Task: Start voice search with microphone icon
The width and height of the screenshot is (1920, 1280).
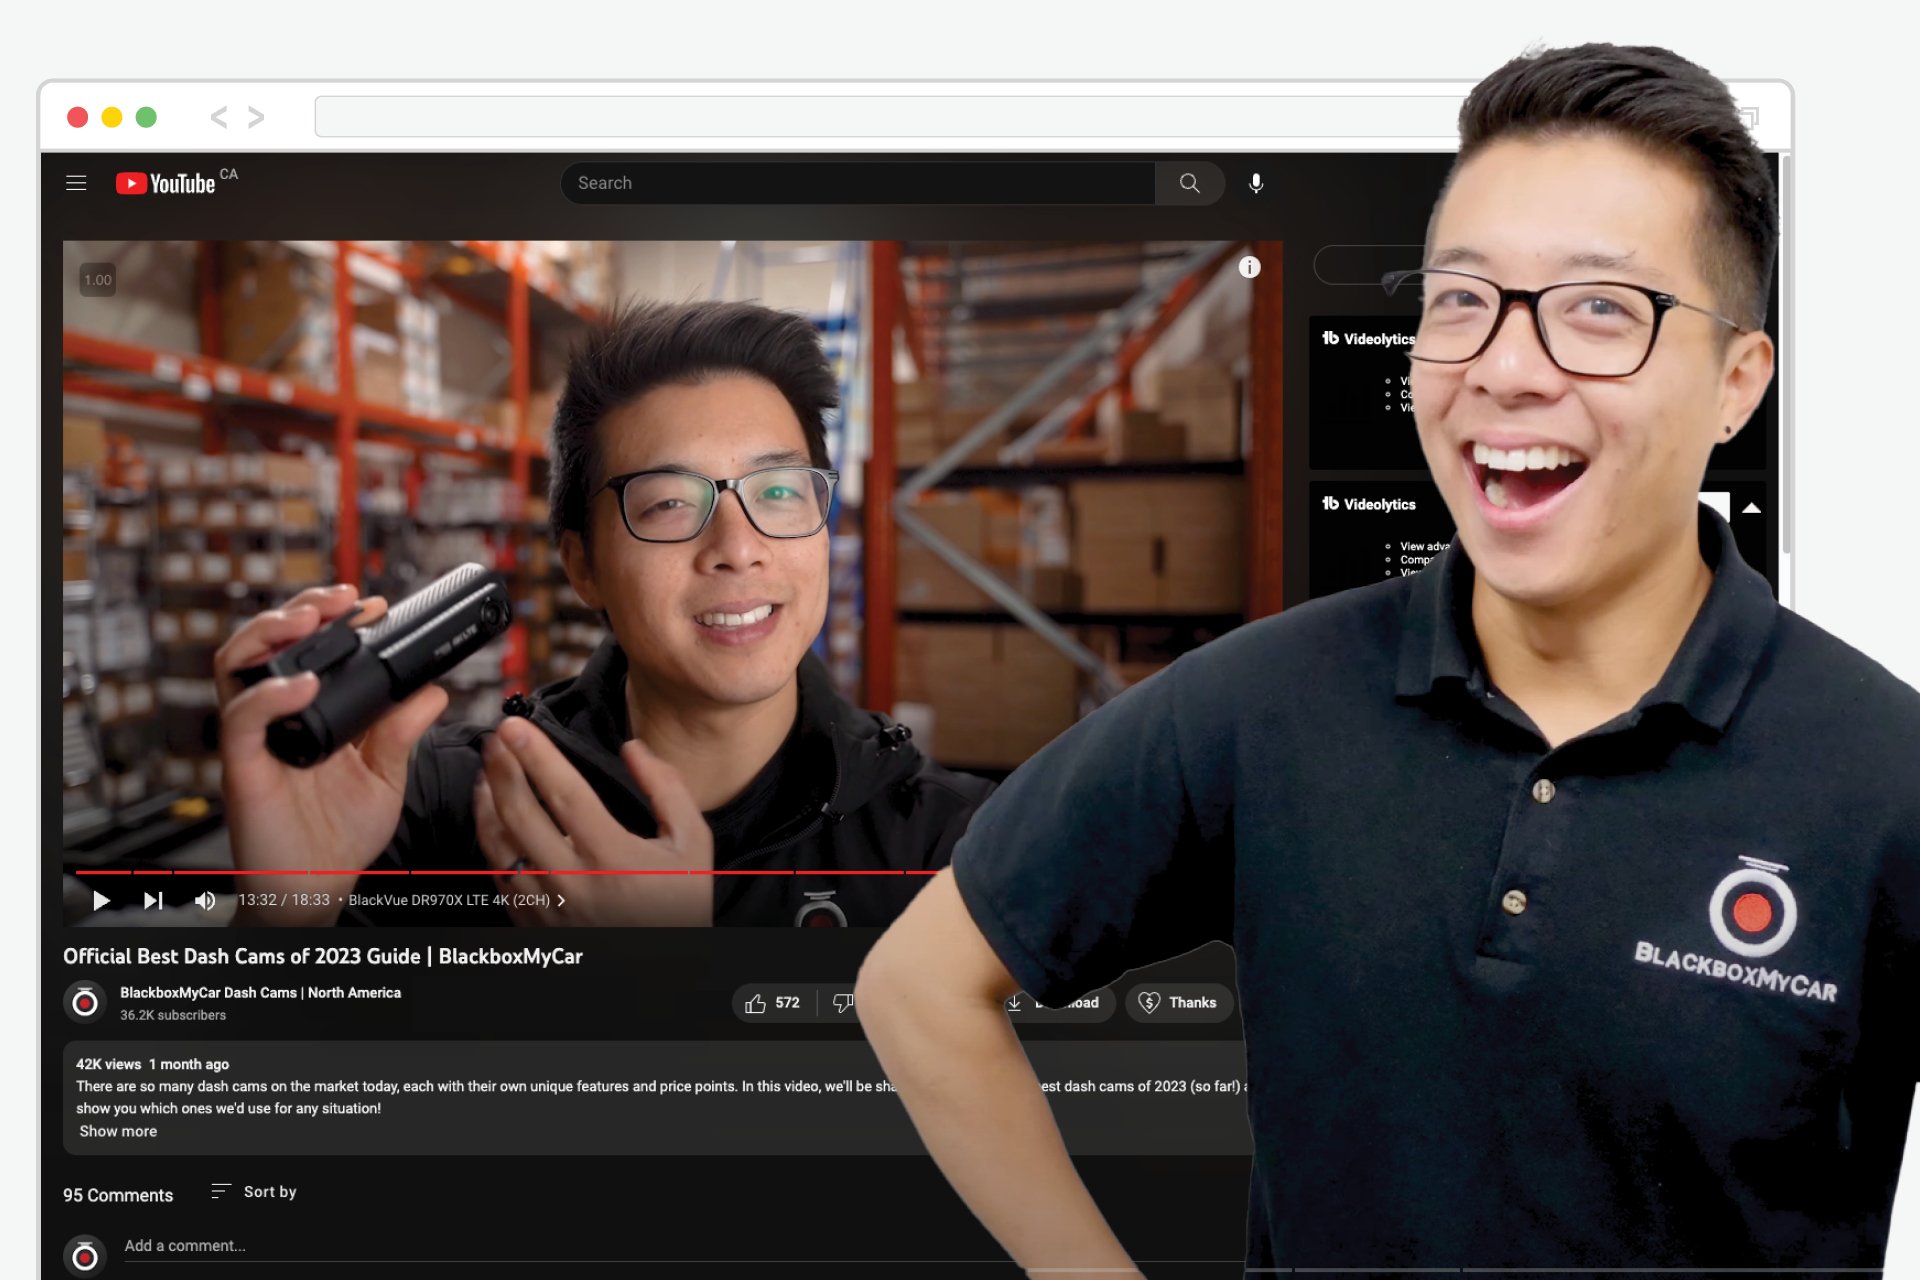Action: tap(1256, 183)
